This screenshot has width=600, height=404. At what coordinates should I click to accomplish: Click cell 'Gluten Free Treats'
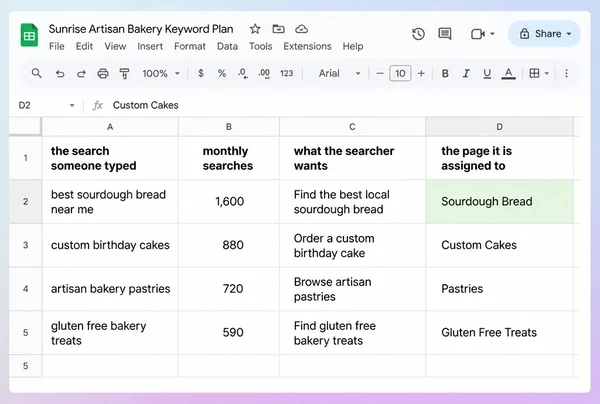499,332
